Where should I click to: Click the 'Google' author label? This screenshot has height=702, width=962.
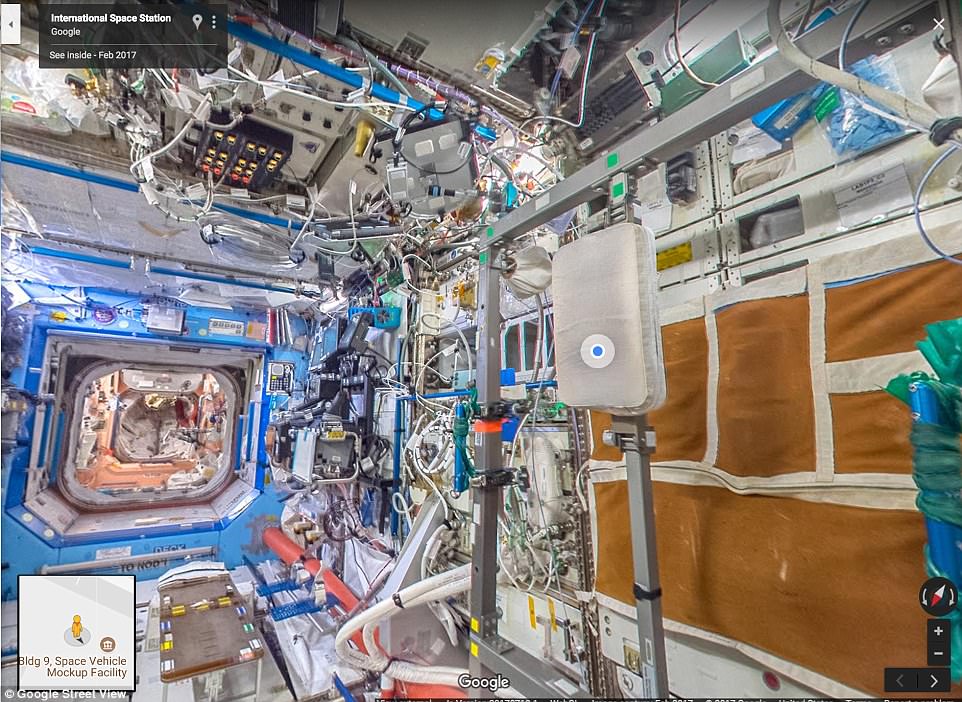66,33
